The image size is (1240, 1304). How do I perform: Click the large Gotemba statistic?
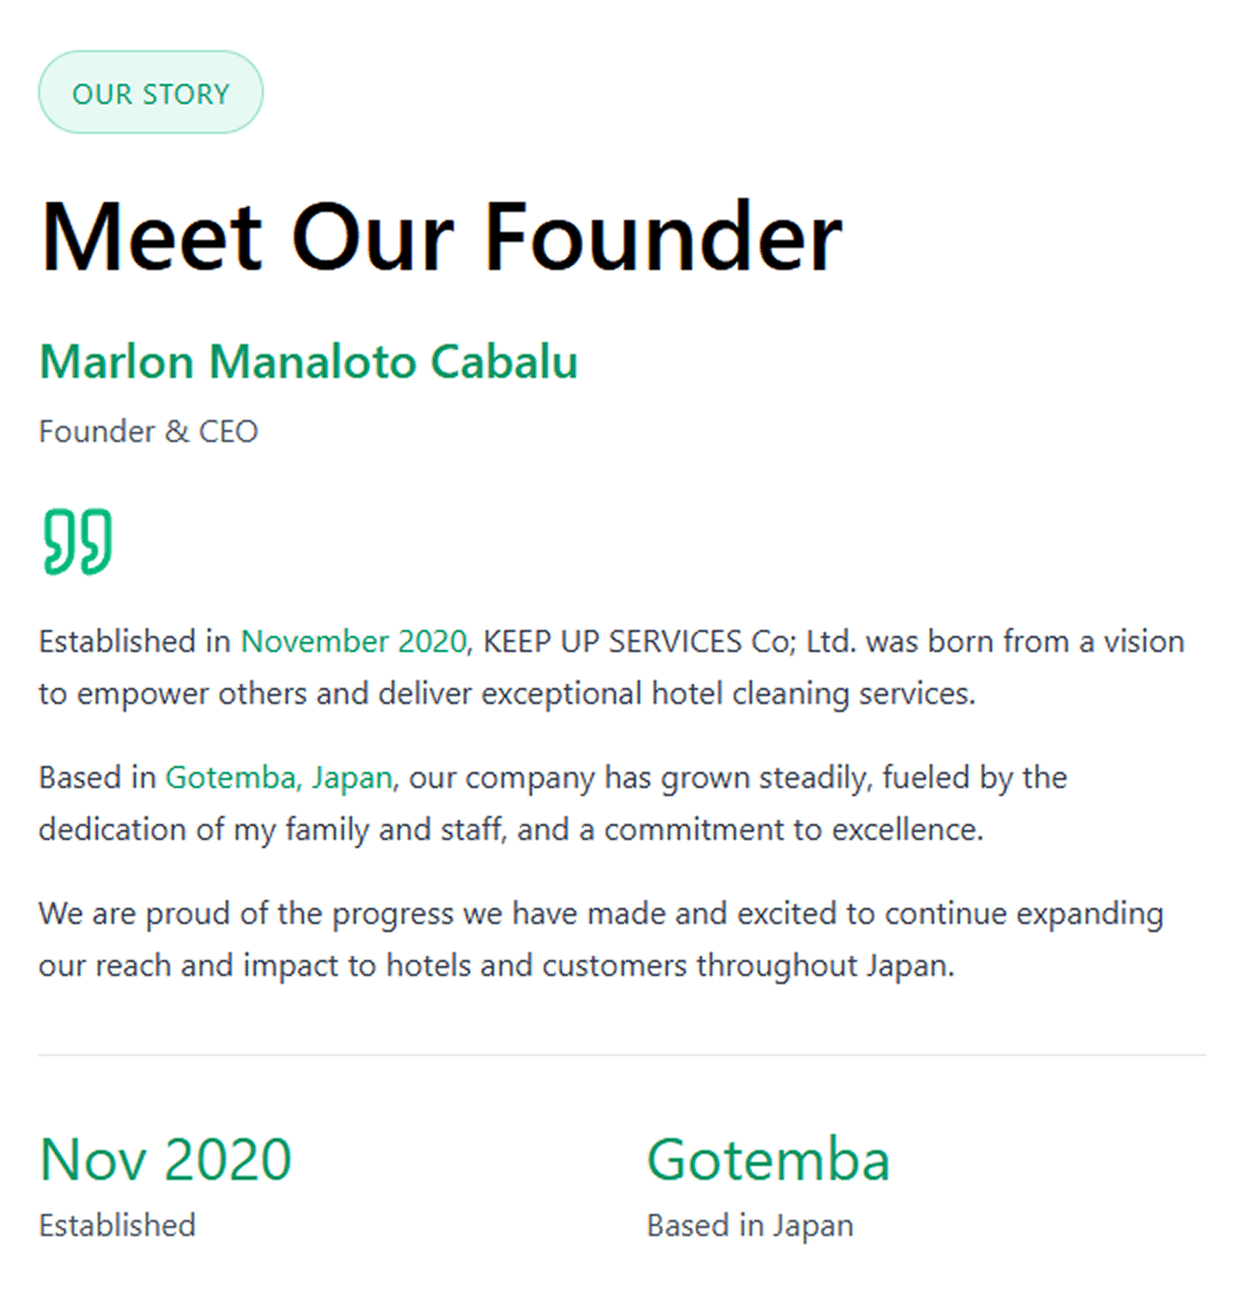768,1160
